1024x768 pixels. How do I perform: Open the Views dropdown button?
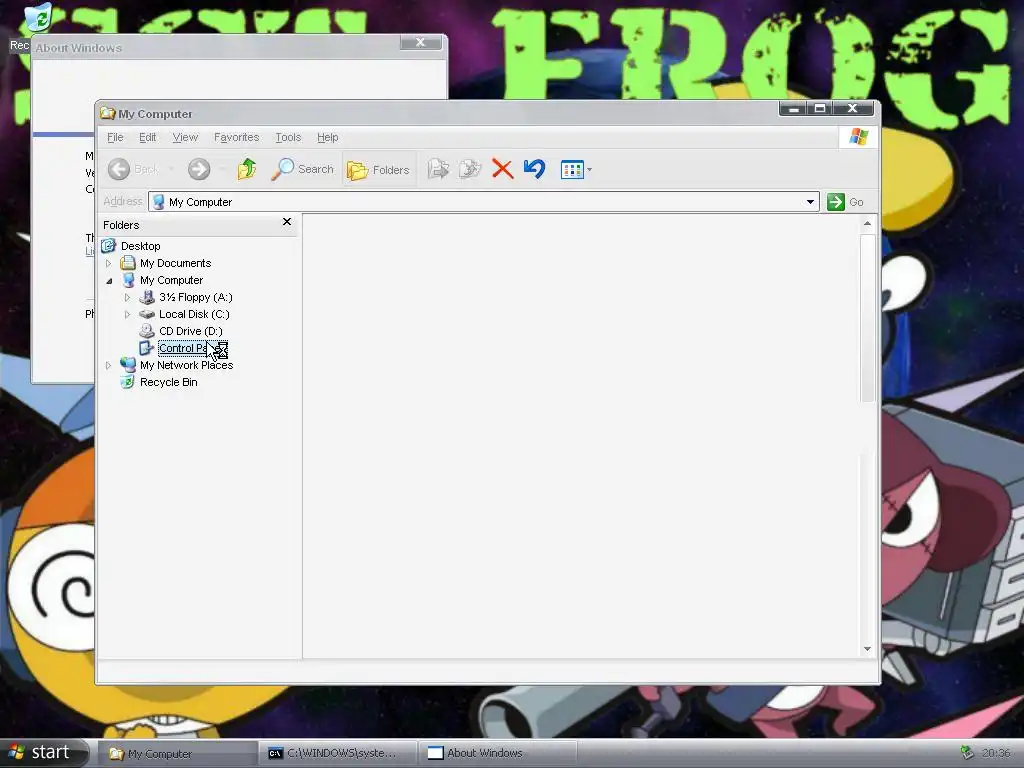576,170
